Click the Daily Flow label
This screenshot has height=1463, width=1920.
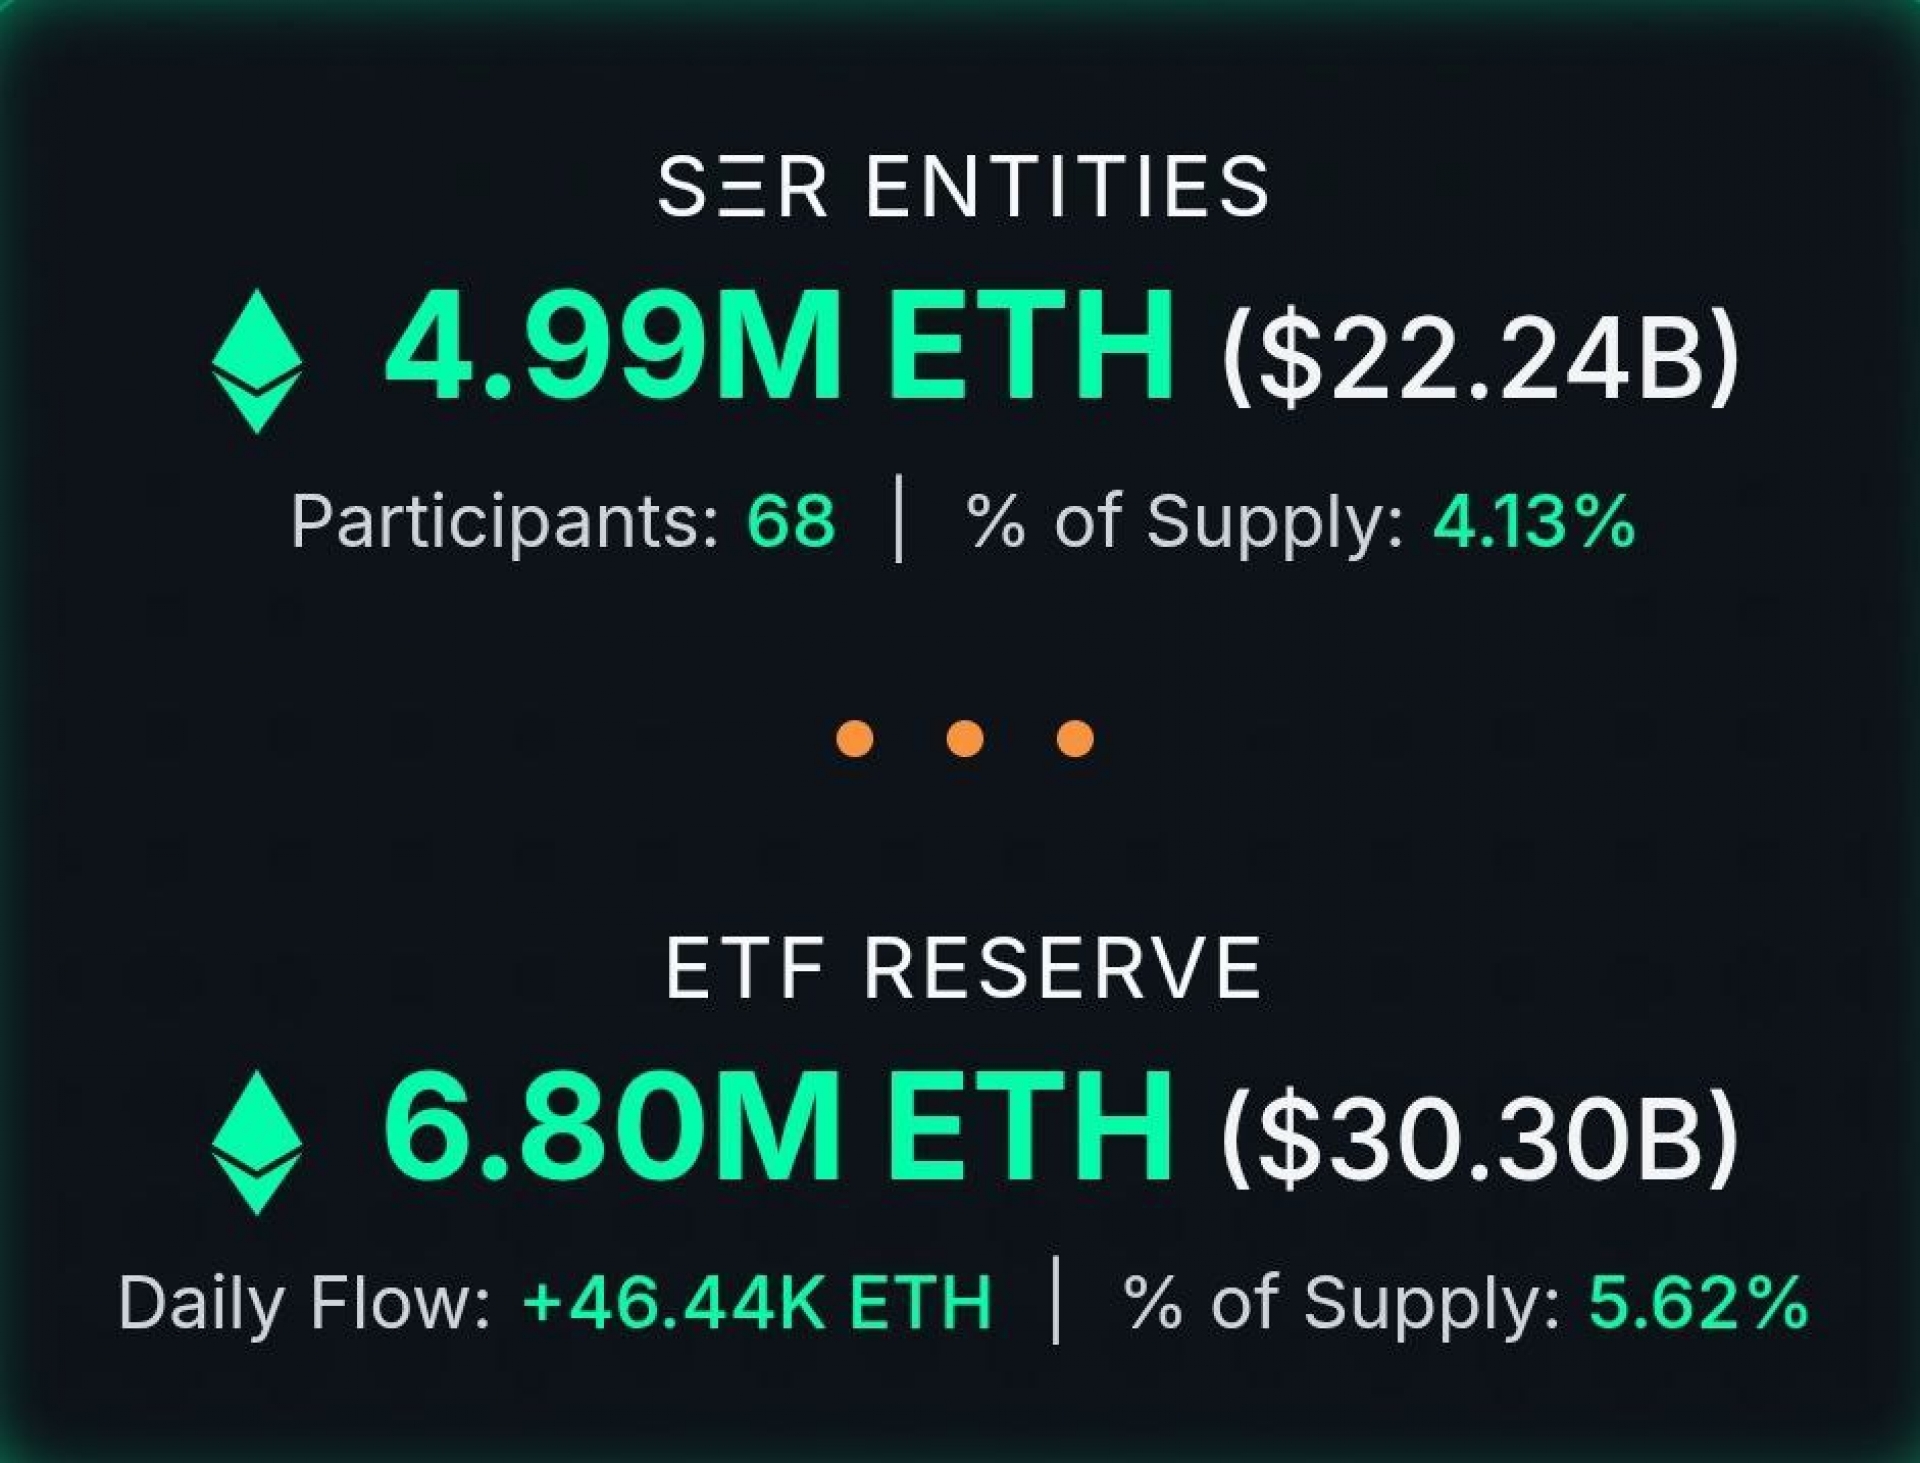(305, 1303)
